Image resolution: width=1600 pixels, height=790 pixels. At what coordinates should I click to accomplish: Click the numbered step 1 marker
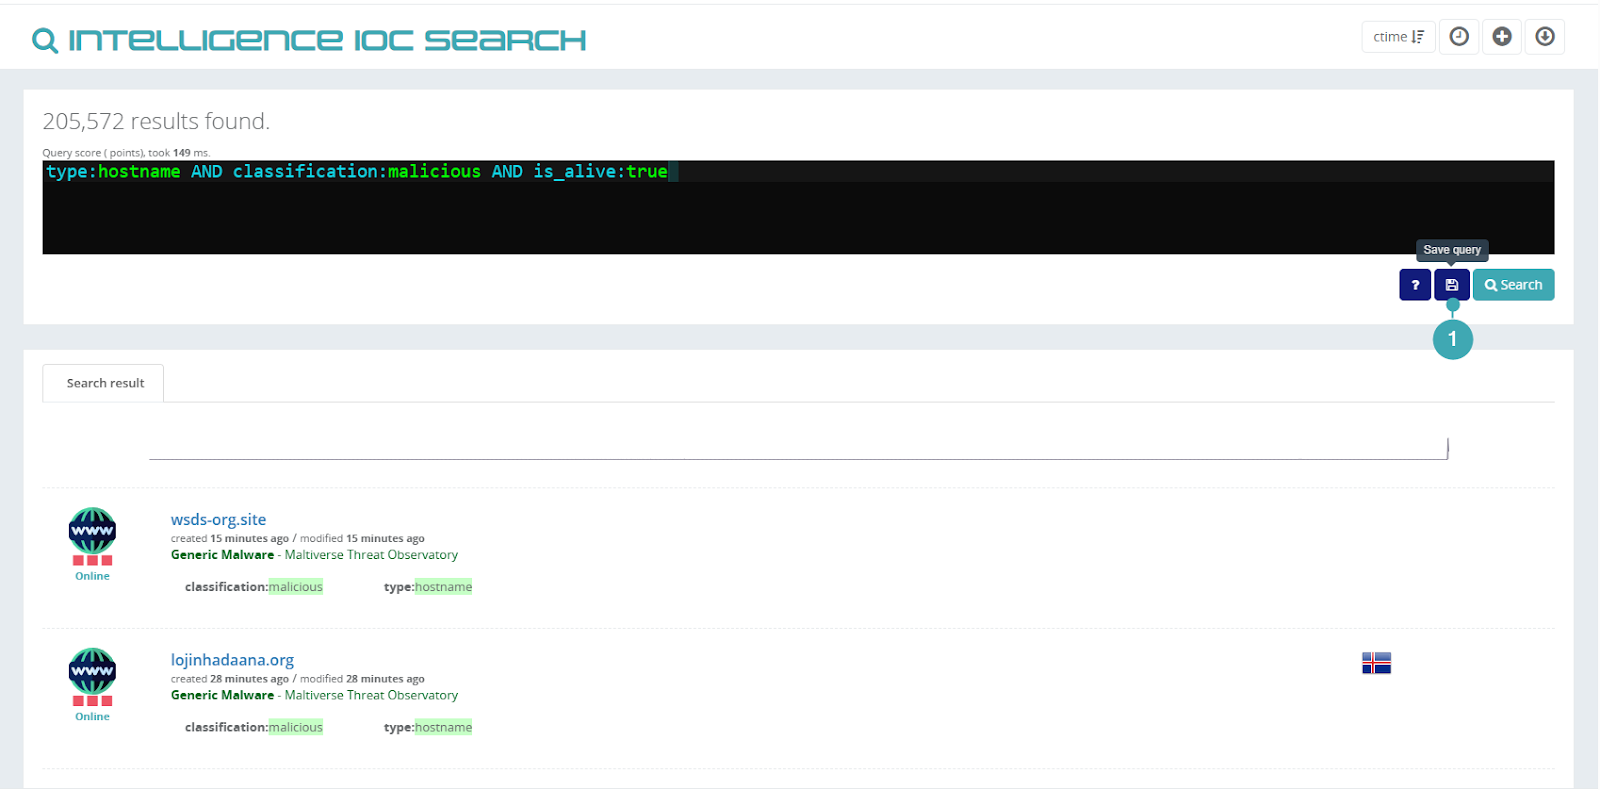[1452, 339]
